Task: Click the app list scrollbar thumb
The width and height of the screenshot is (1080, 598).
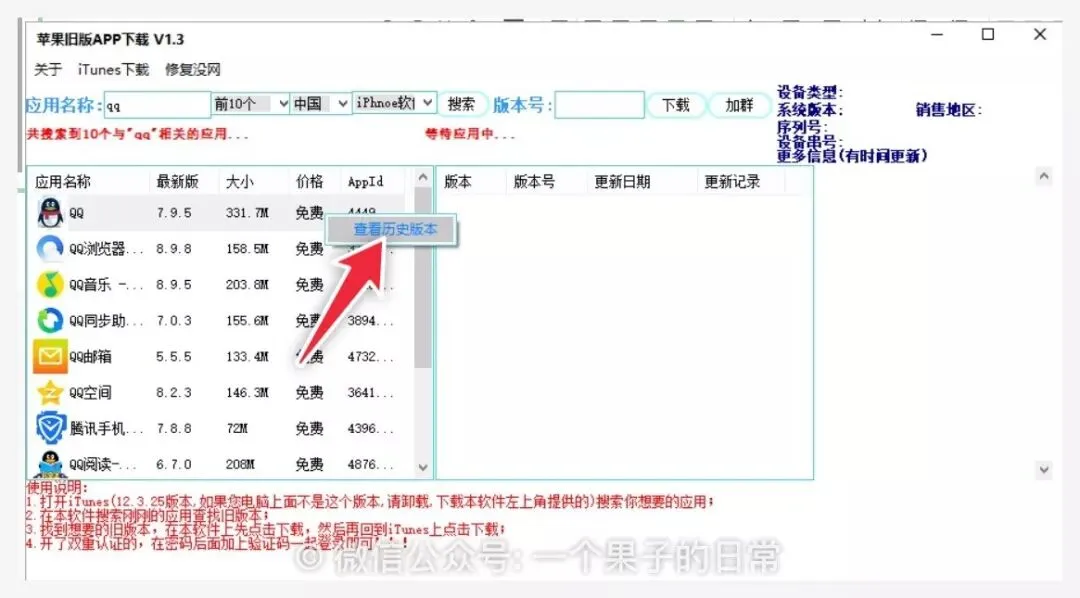Action: point(423,277)
